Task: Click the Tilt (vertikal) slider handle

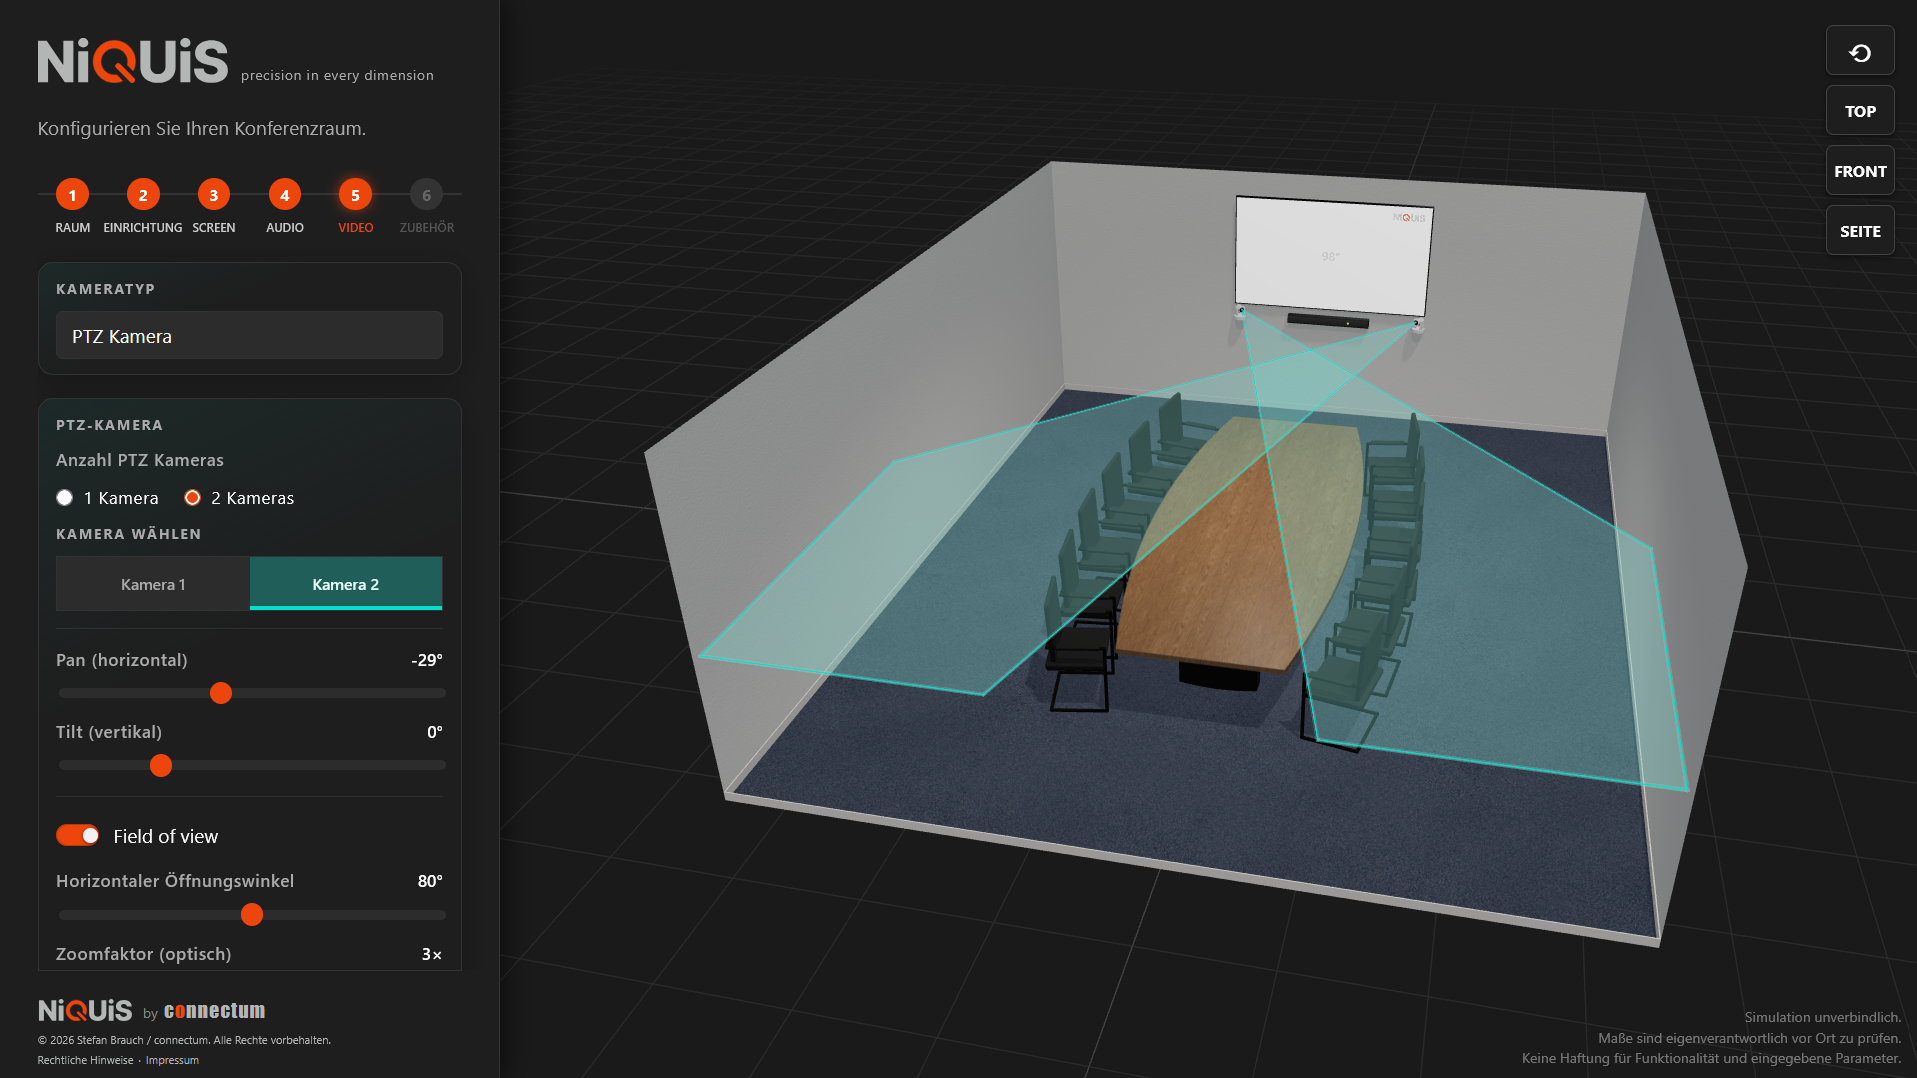Action: (x=161, y=765)
